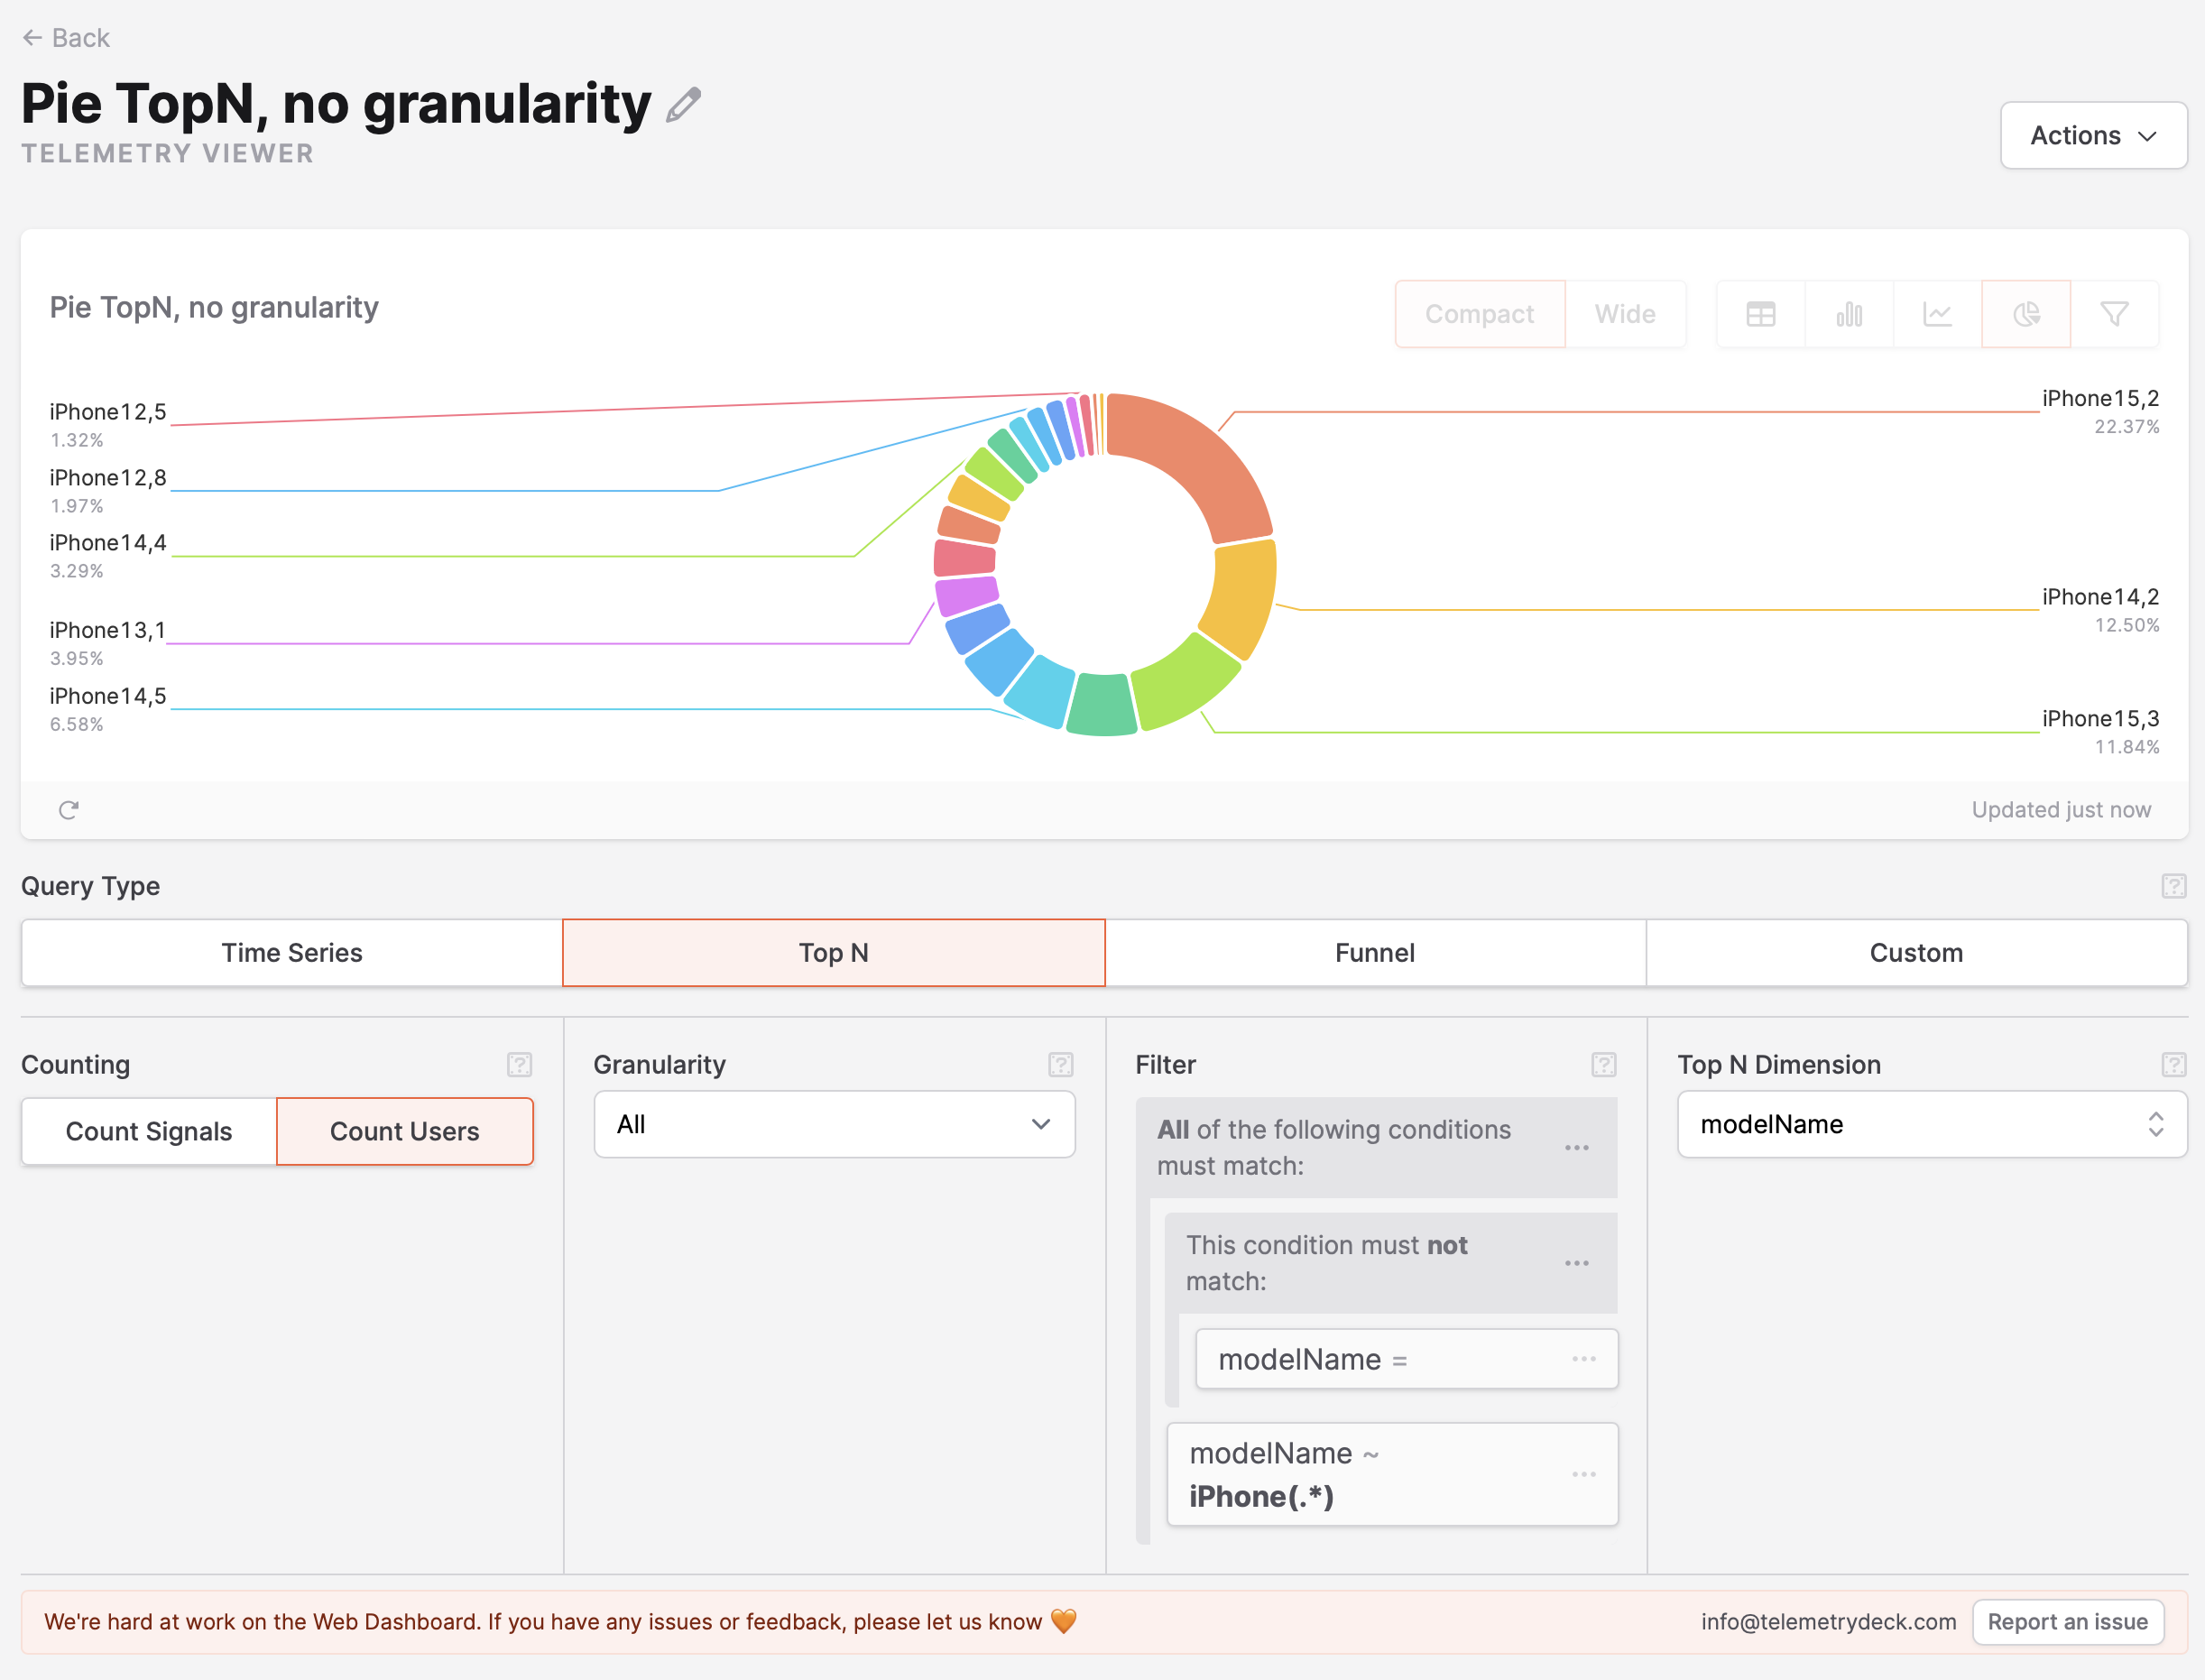Select Count Signals option
2205x1680 pixels.
pyautogui.click(x=149, y=1131)
